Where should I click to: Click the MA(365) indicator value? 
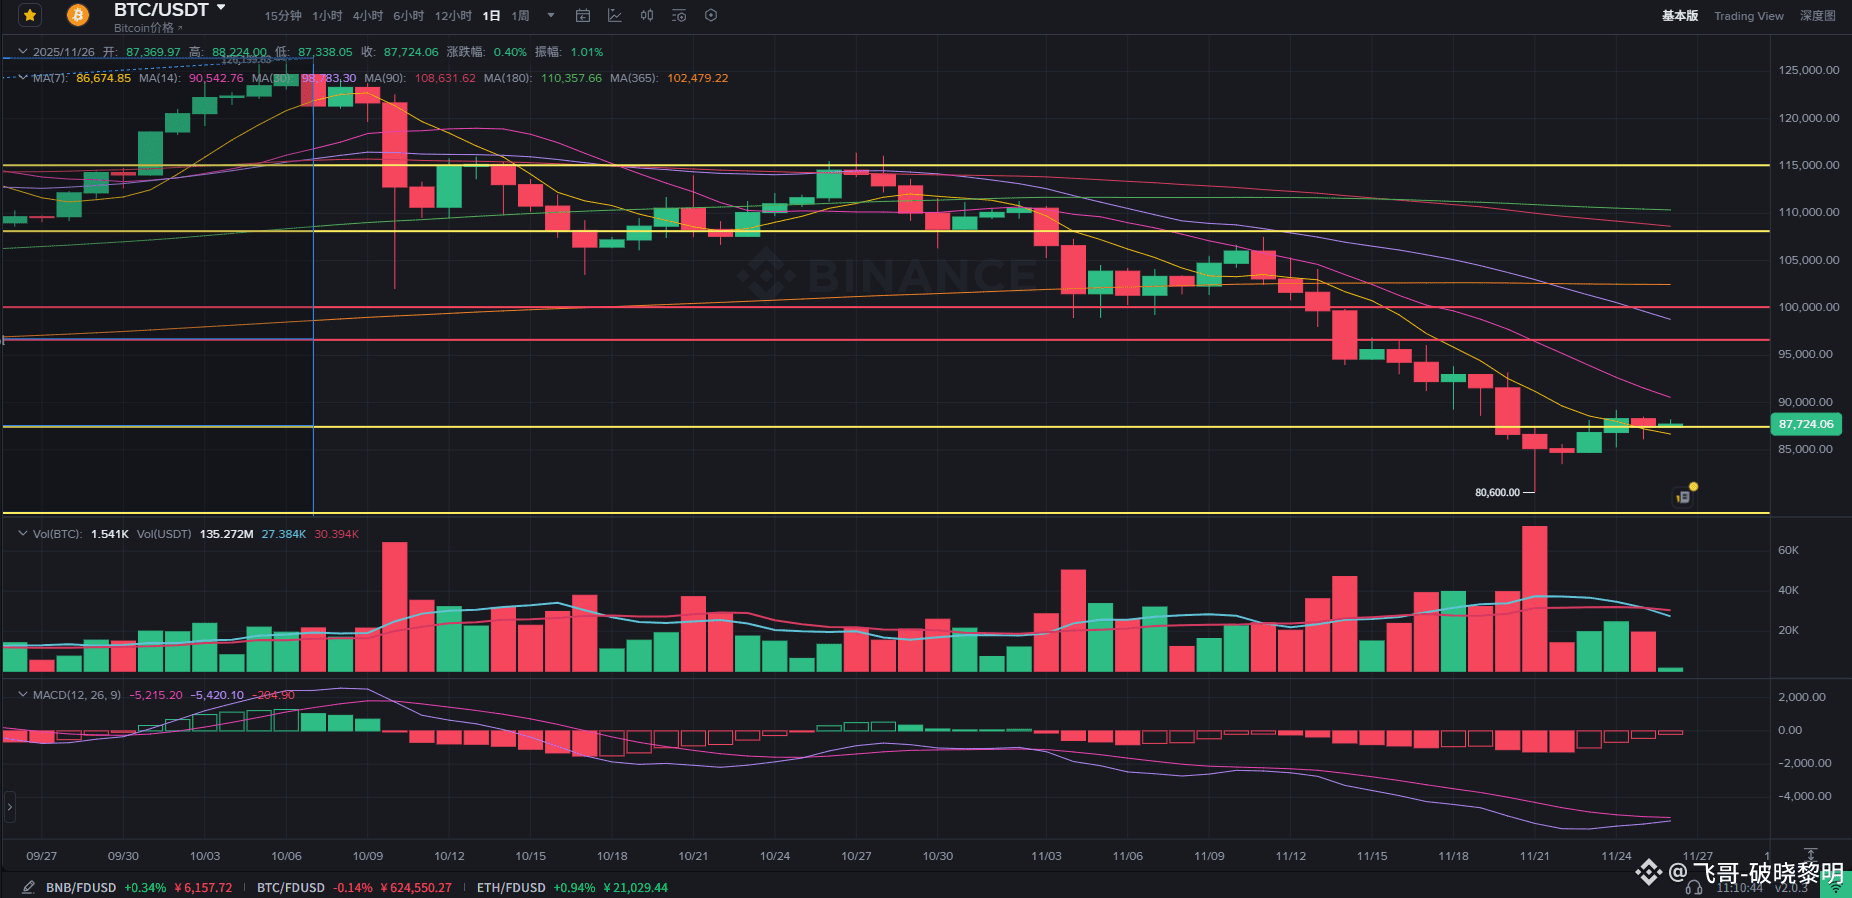(x=697, y=78)
